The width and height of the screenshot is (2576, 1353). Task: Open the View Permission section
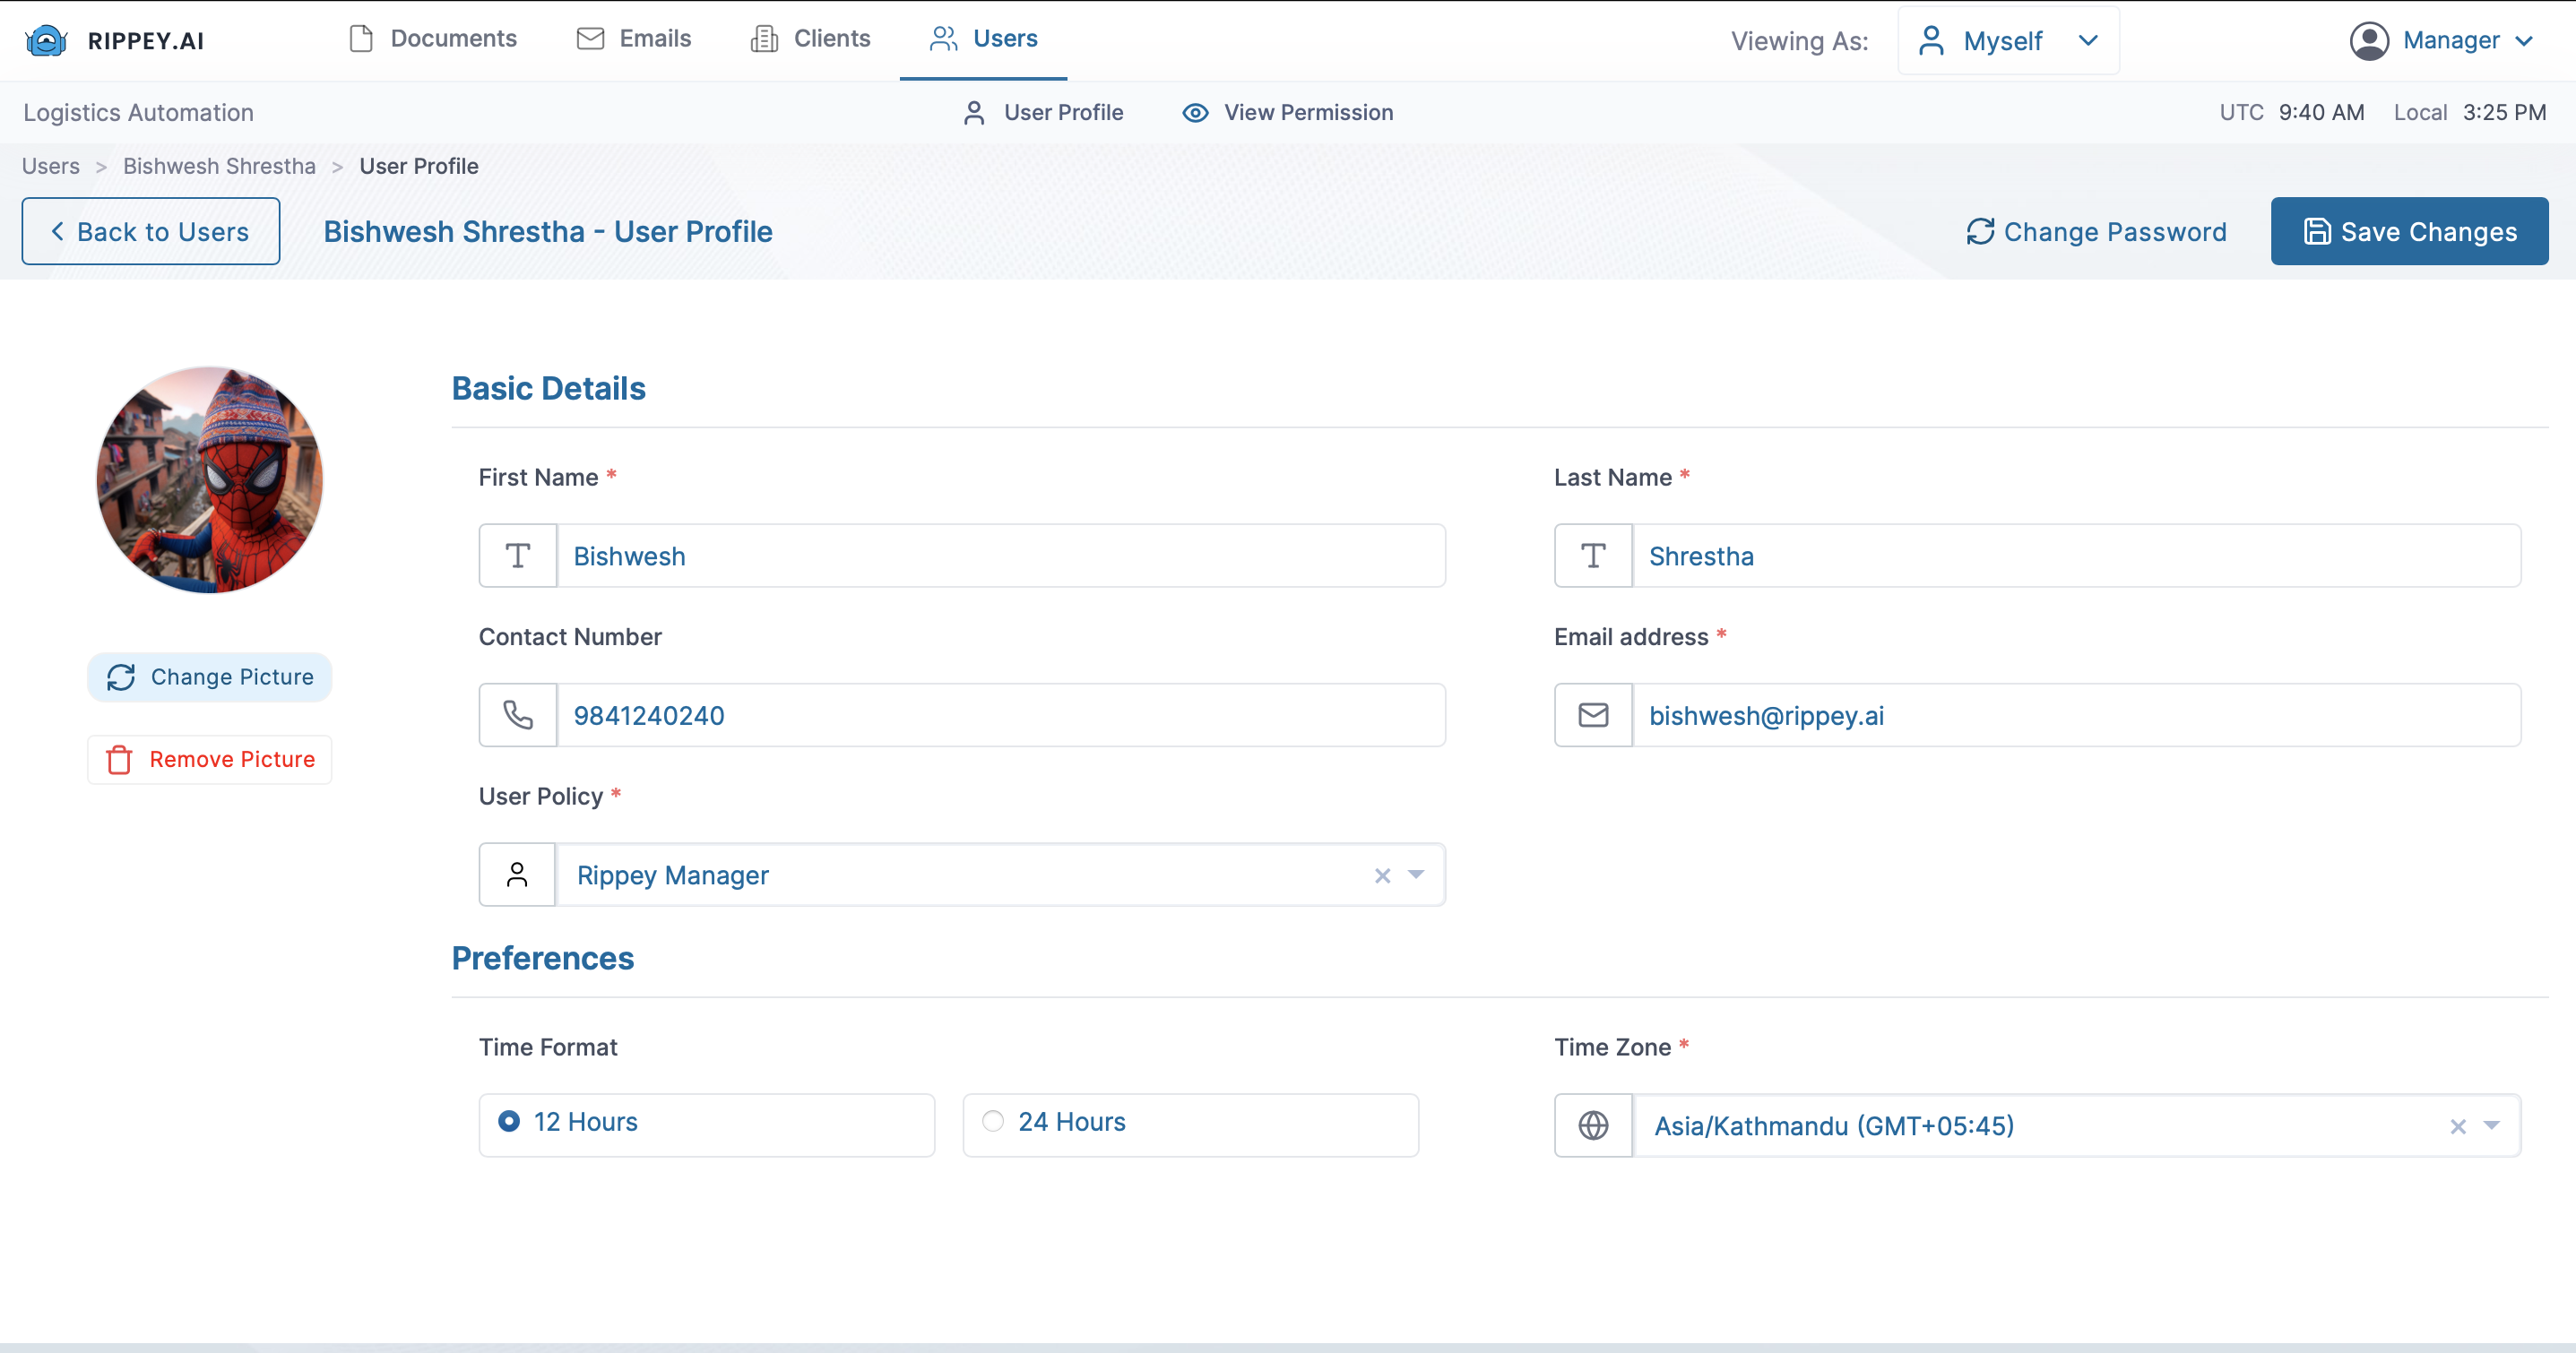(1287, 112)
